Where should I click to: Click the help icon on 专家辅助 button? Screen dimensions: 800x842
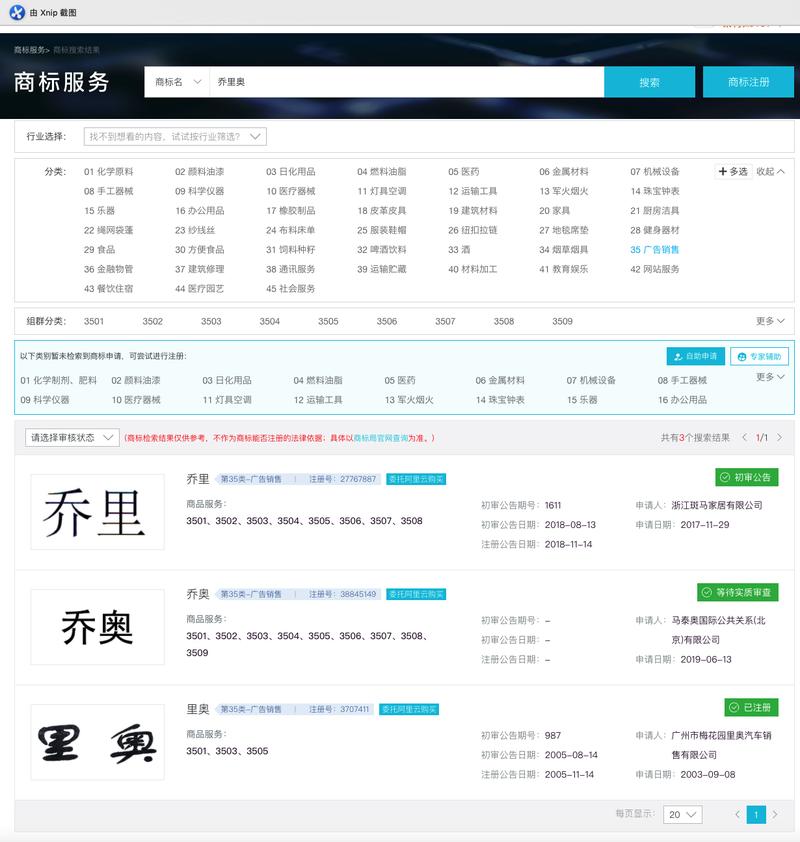point(742,357)
